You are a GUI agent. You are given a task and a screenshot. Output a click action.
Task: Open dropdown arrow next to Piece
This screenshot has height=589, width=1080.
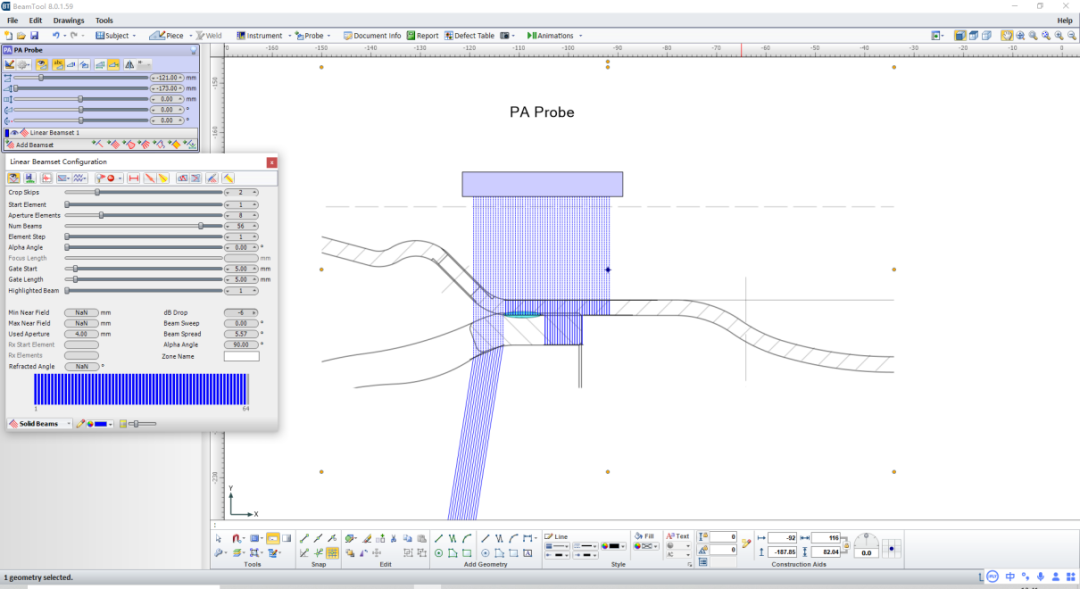click(191, 35)
